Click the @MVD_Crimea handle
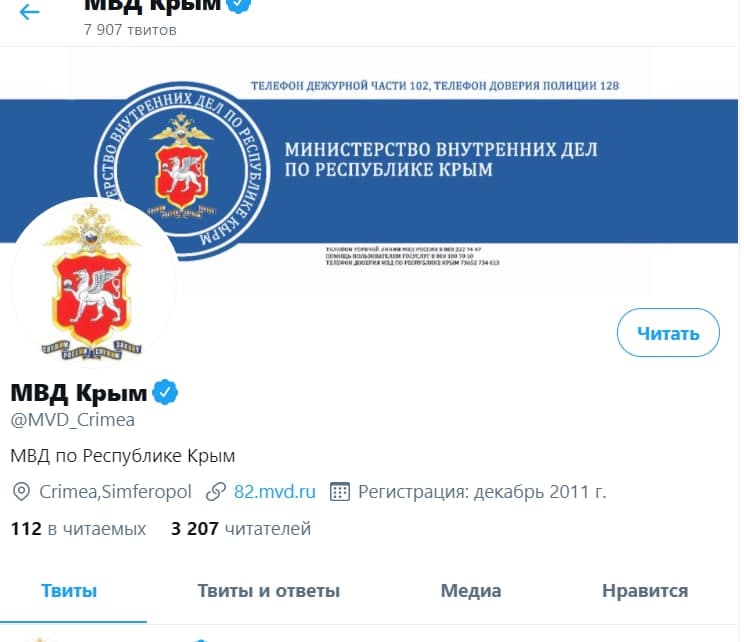744x642 pixels. (73, 420)
